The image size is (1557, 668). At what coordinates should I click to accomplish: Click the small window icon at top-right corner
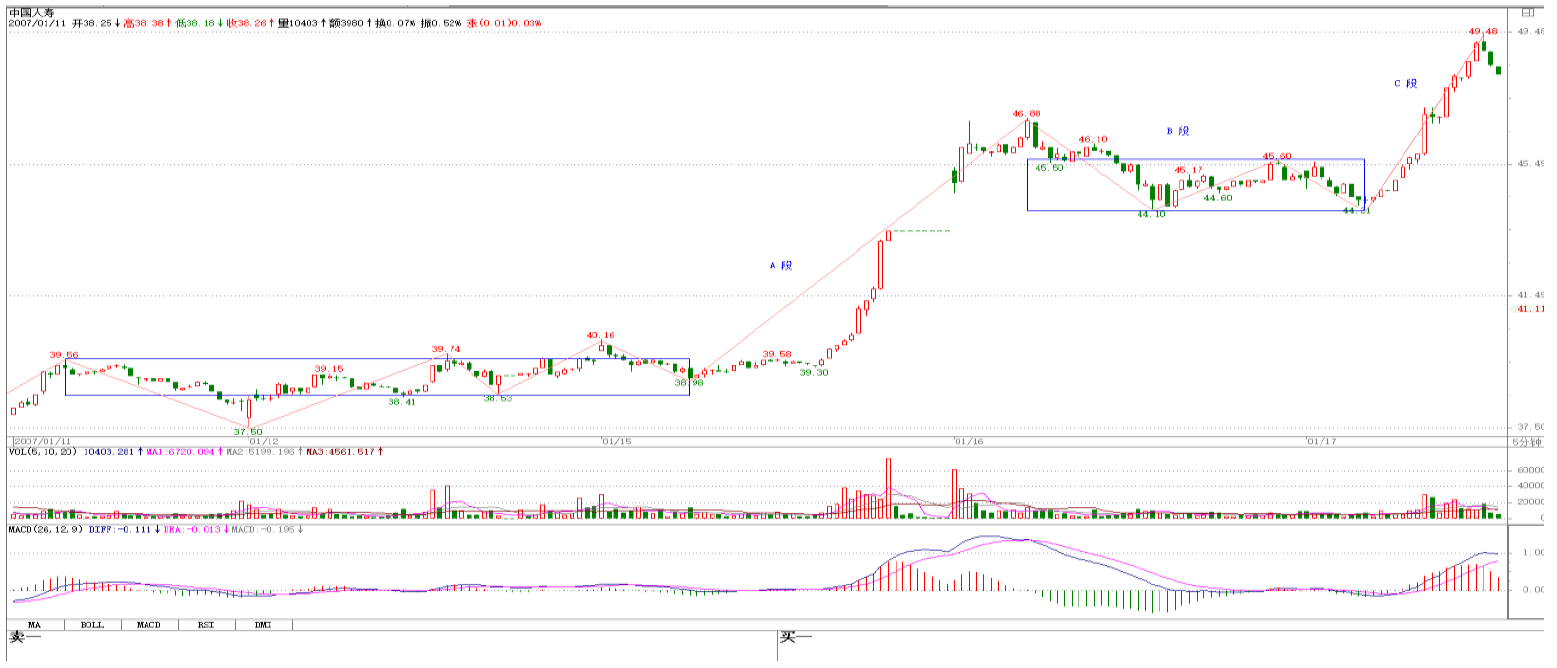1526,13
